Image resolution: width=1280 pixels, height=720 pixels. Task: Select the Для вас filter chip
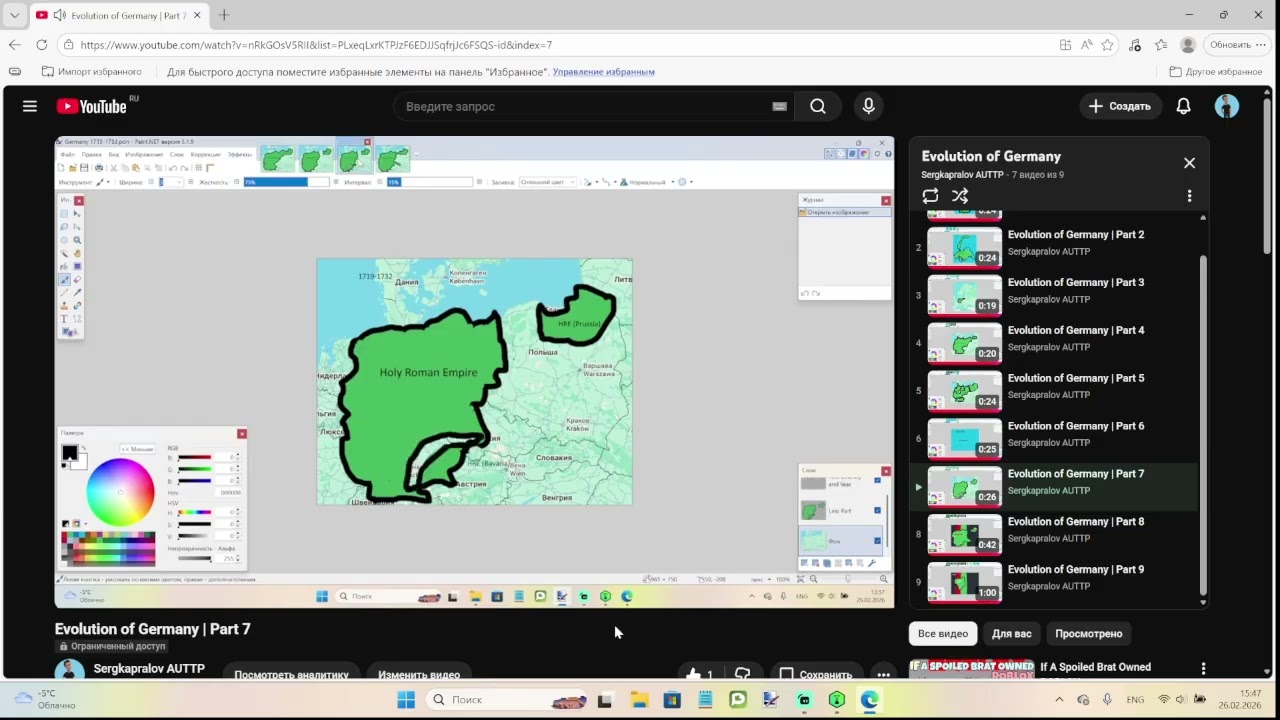[x=1011, y=634]
